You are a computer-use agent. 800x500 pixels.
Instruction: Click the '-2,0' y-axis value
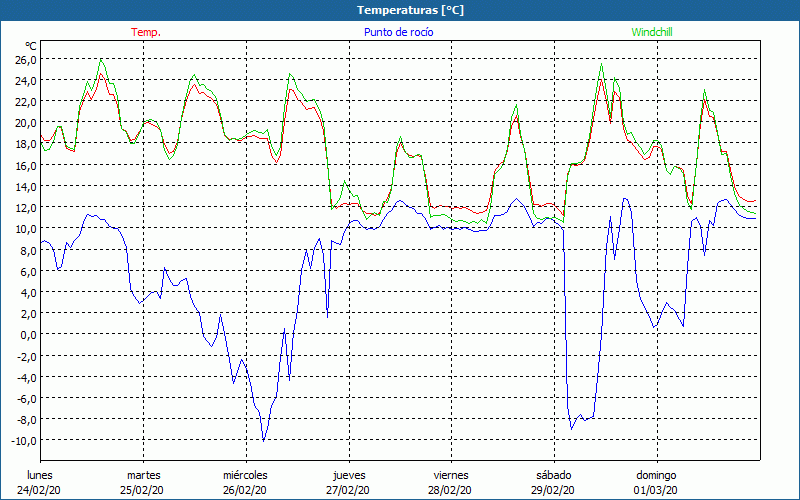tap(27, 356)
